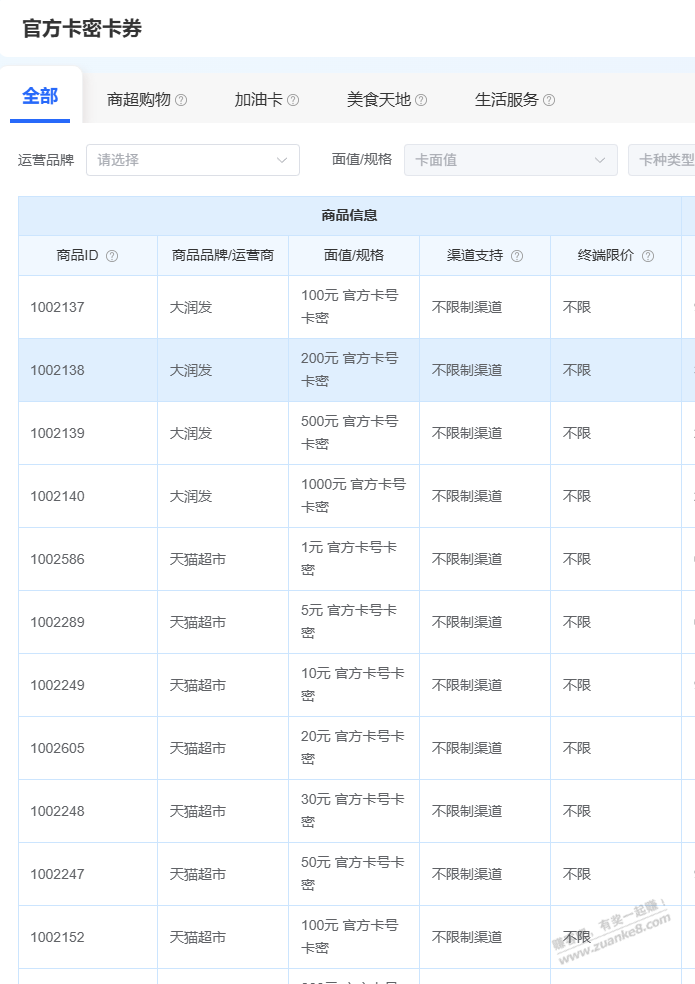Click 大润发 in row 1002140
The width and height of the screenshot is (695, 984).
point(191,496)
